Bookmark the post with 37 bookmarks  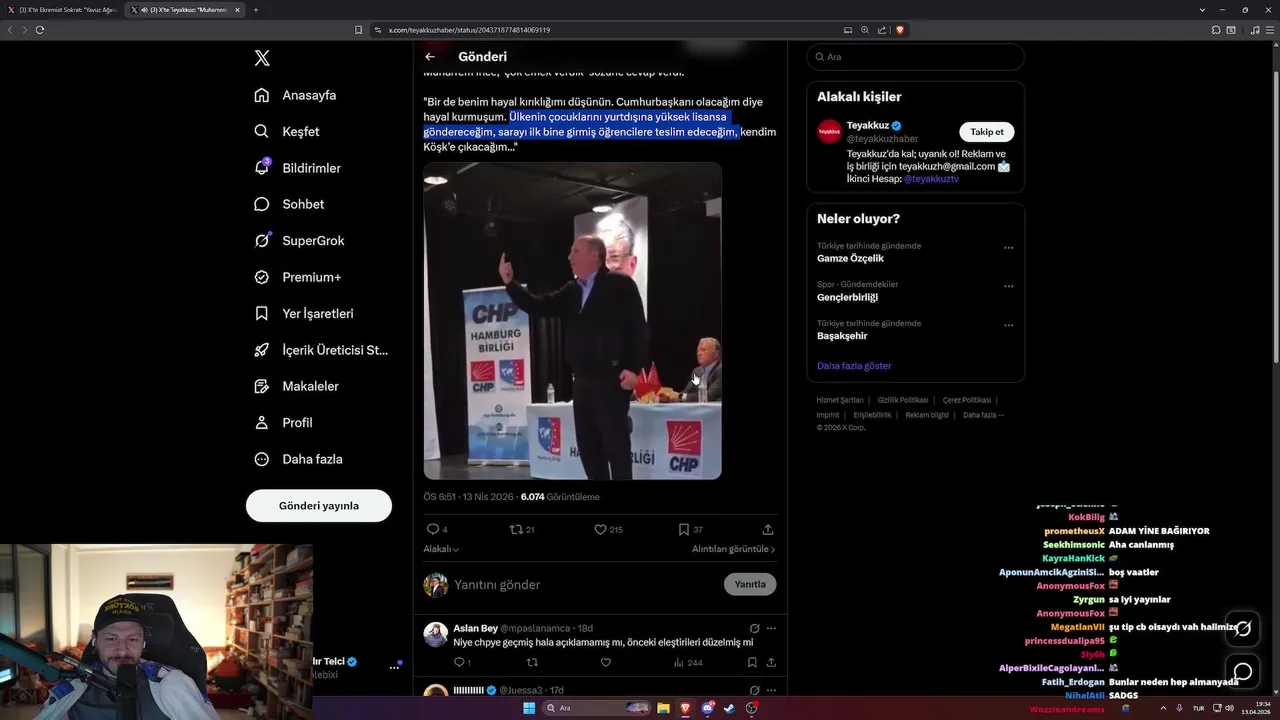684,529
